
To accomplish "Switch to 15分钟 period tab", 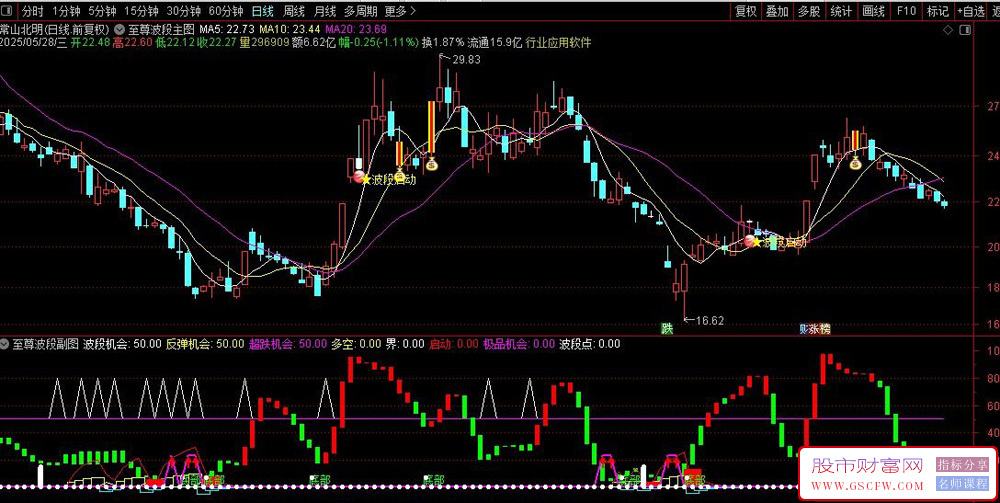I will [141, 11].
